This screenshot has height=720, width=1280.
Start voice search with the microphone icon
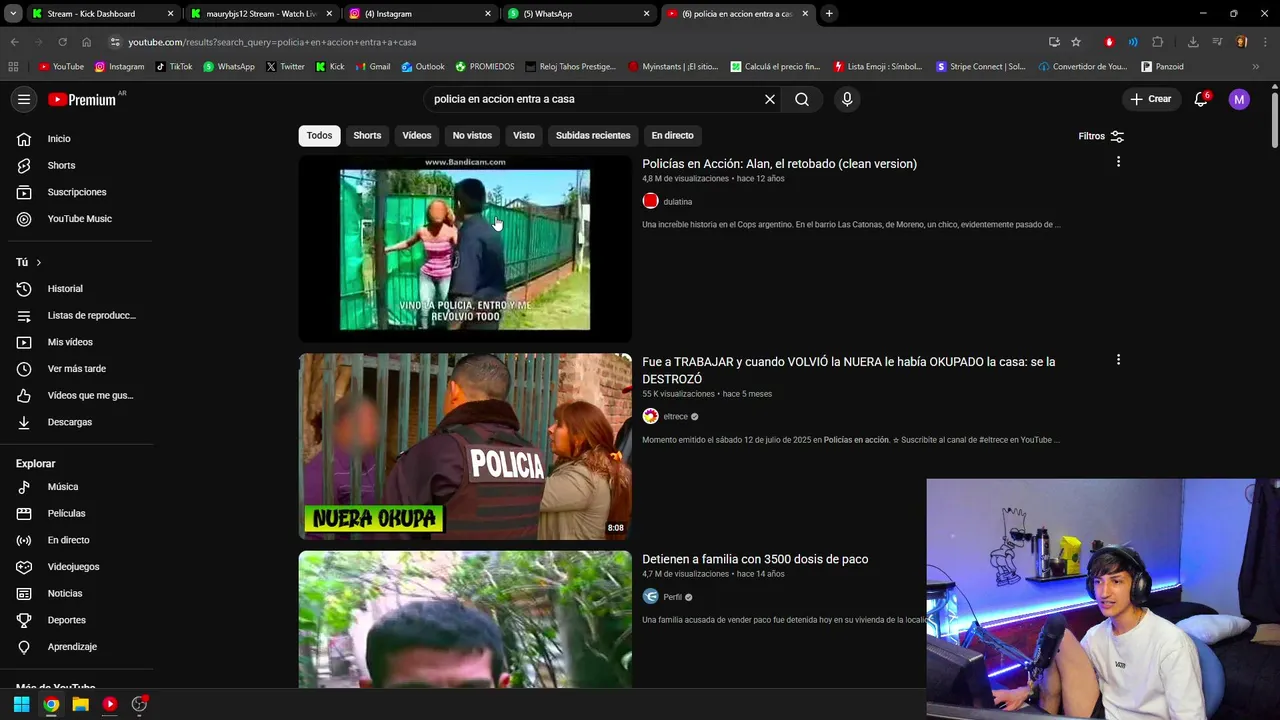pyautogui.click(x=847, y=99)
